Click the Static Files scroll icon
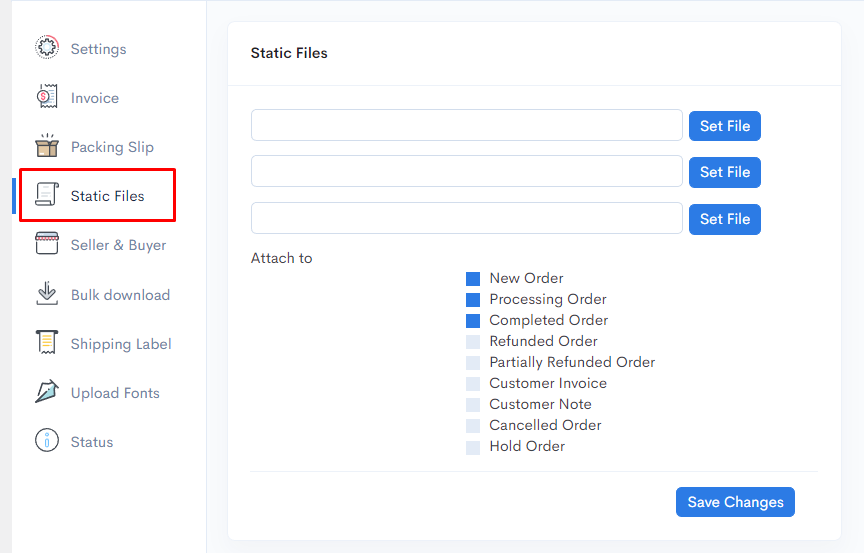The height and width of the screenshot is (553, 864). tap(47, 194)
